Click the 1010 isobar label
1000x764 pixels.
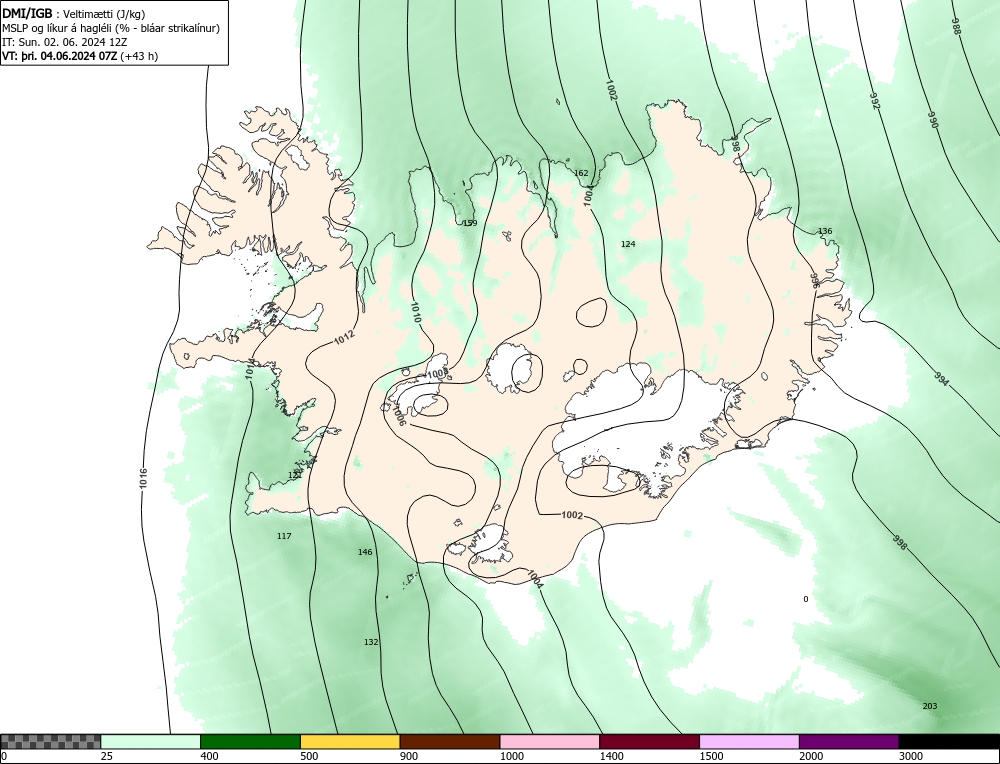(x=415, y=312)
